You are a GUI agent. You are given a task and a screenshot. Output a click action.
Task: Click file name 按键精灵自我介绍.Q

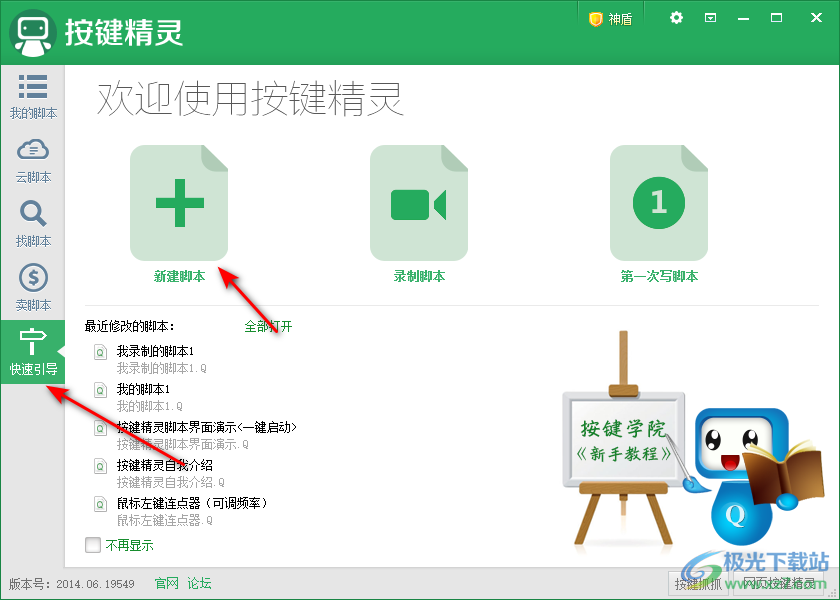click(171, 482)
